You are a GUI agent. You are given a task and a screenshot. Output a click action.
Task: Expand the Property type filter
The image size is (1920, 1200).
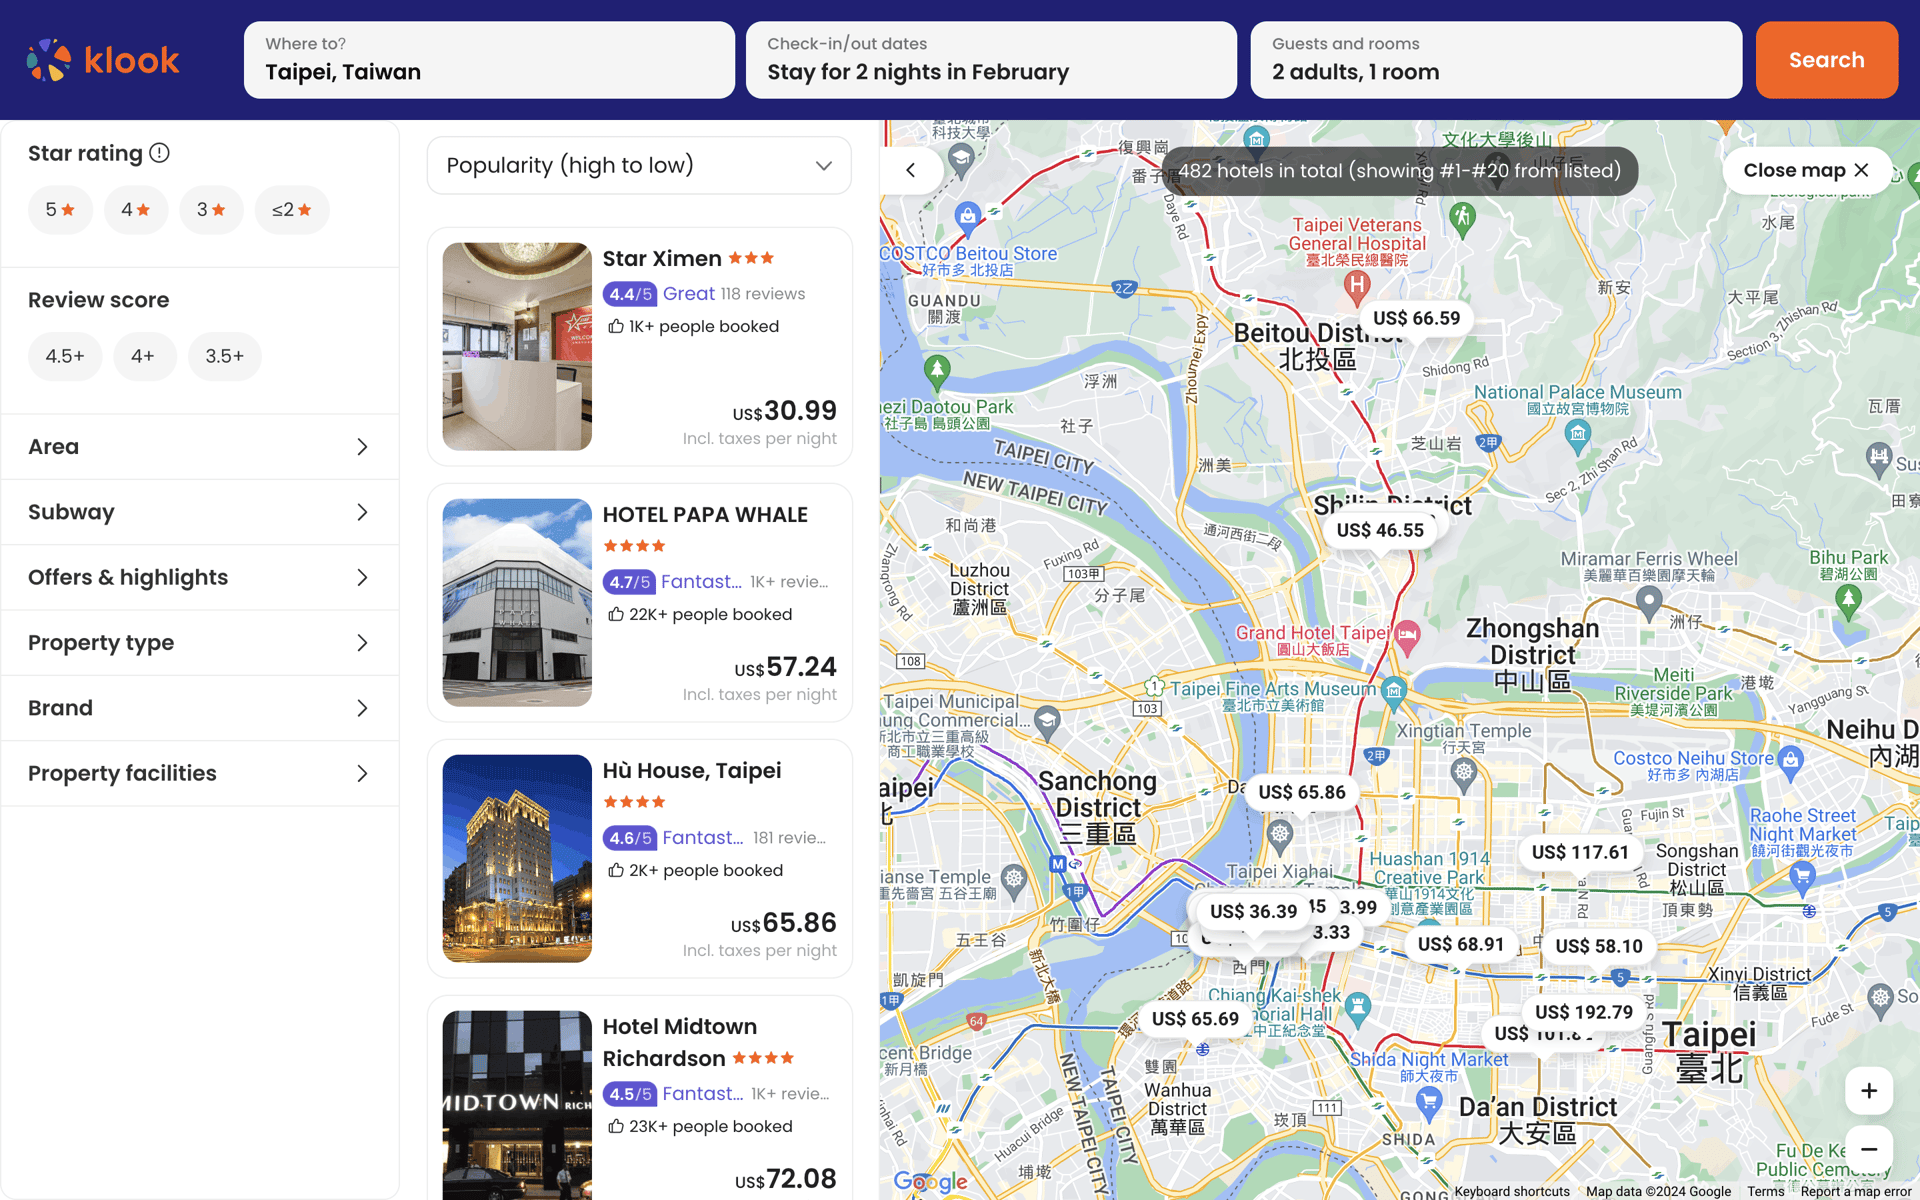click(x=200, y=643)
